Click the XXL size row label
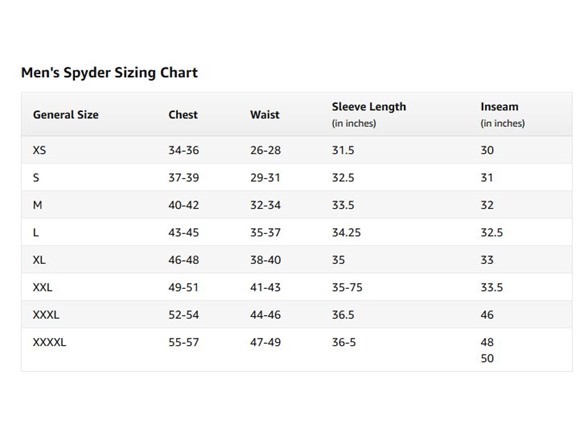 42,287
